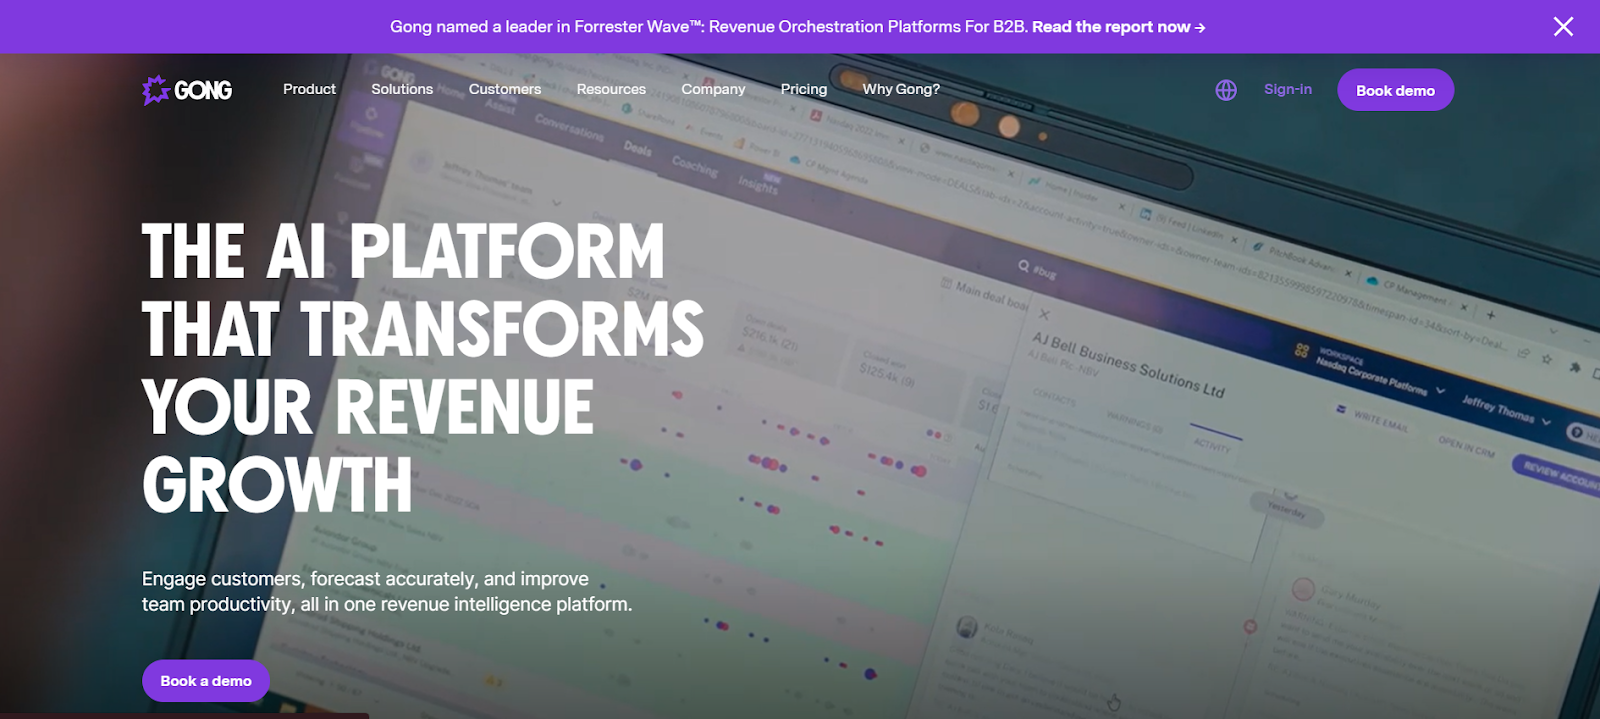1600x719 pixels.
Task: Open the Product menu
Action: coord(309,89)
